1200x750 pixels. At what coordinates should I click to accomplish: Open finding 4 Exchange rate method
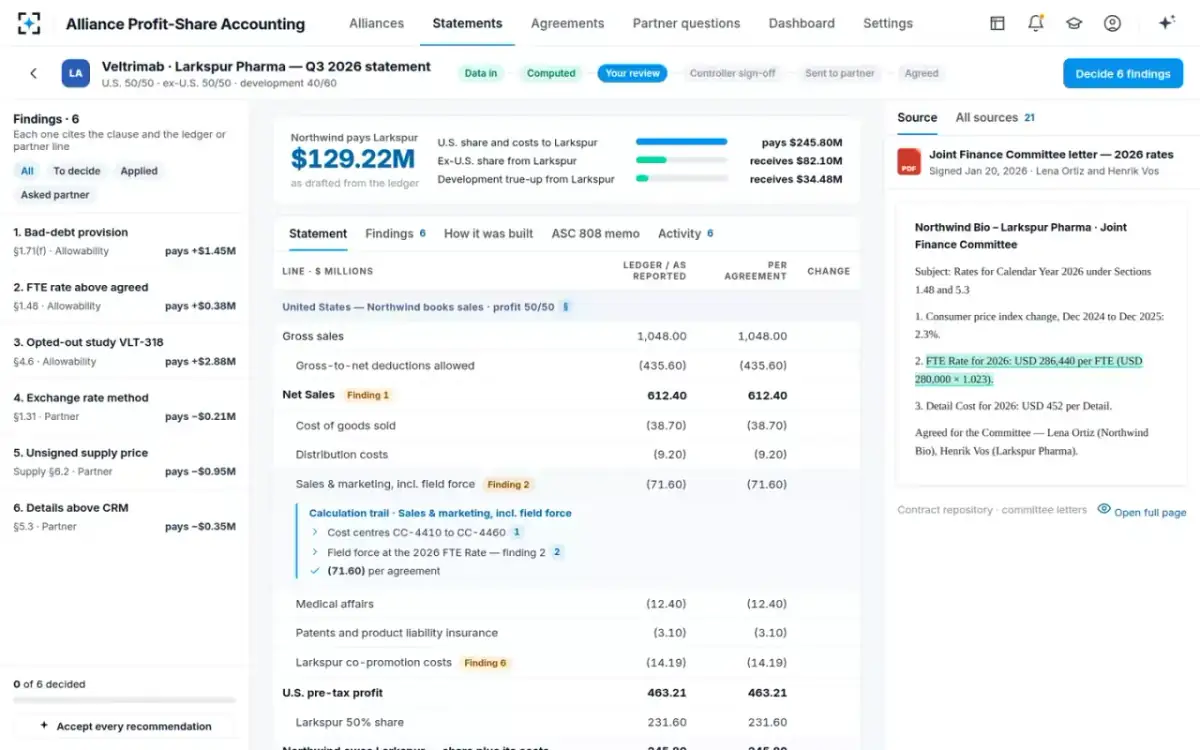pos(124,406)
